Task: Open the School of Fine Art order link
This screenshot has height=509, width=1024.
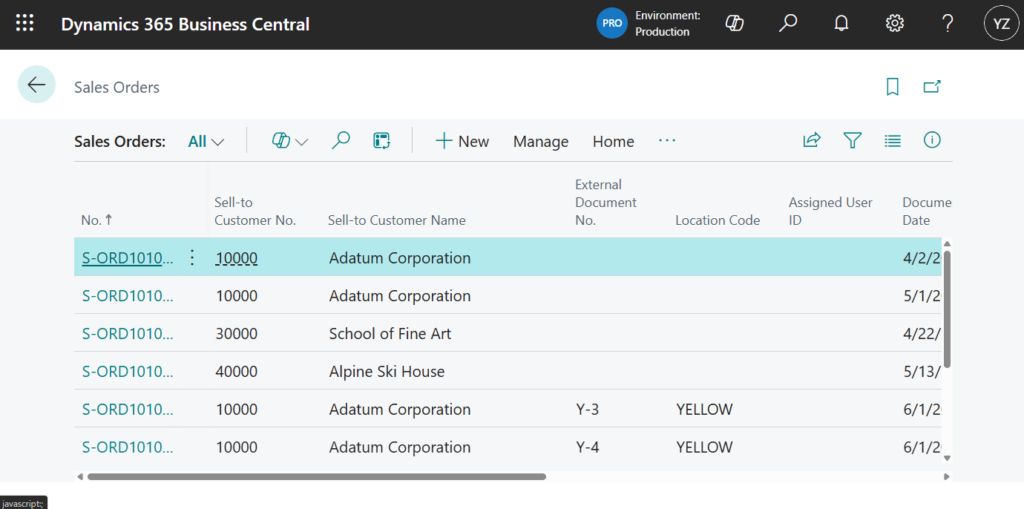Action: point(127,334)
